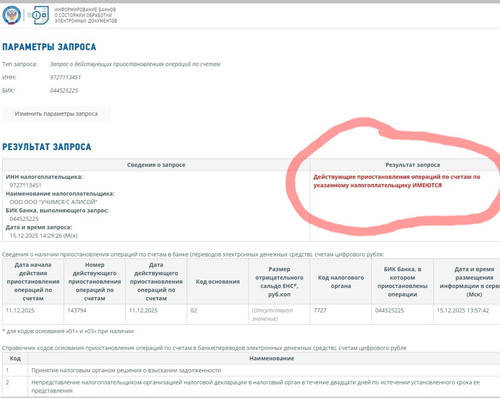
Task: Click the electronic documents service icon
Action: (39, 15)
